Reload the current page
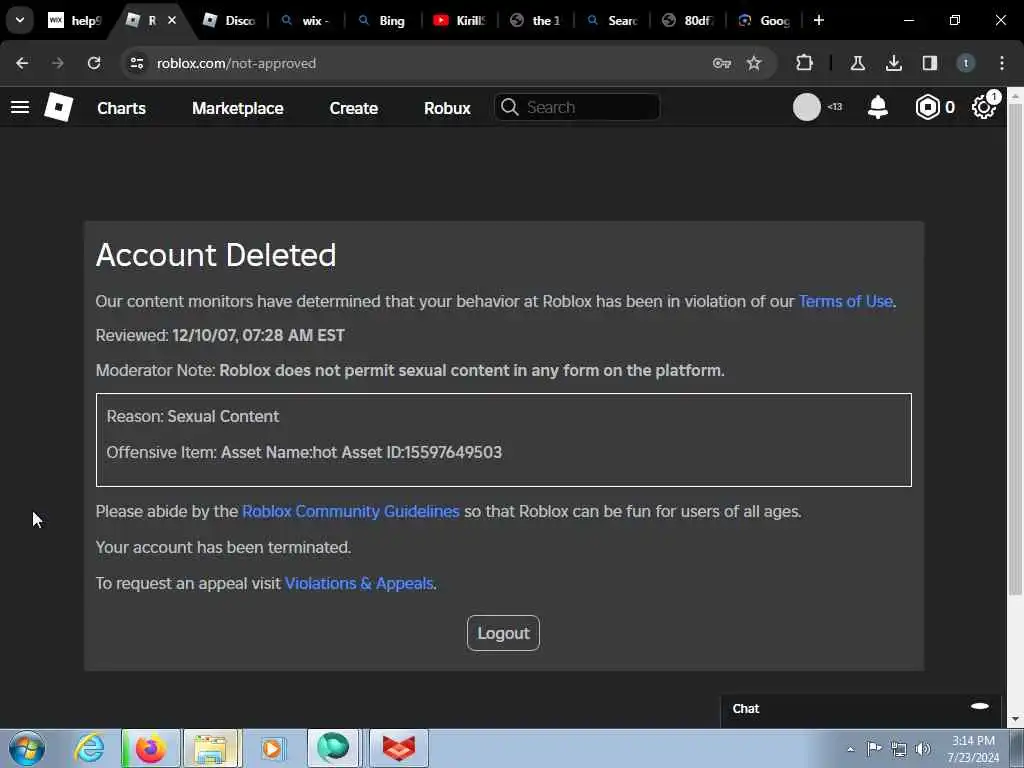 pos(94,63)
